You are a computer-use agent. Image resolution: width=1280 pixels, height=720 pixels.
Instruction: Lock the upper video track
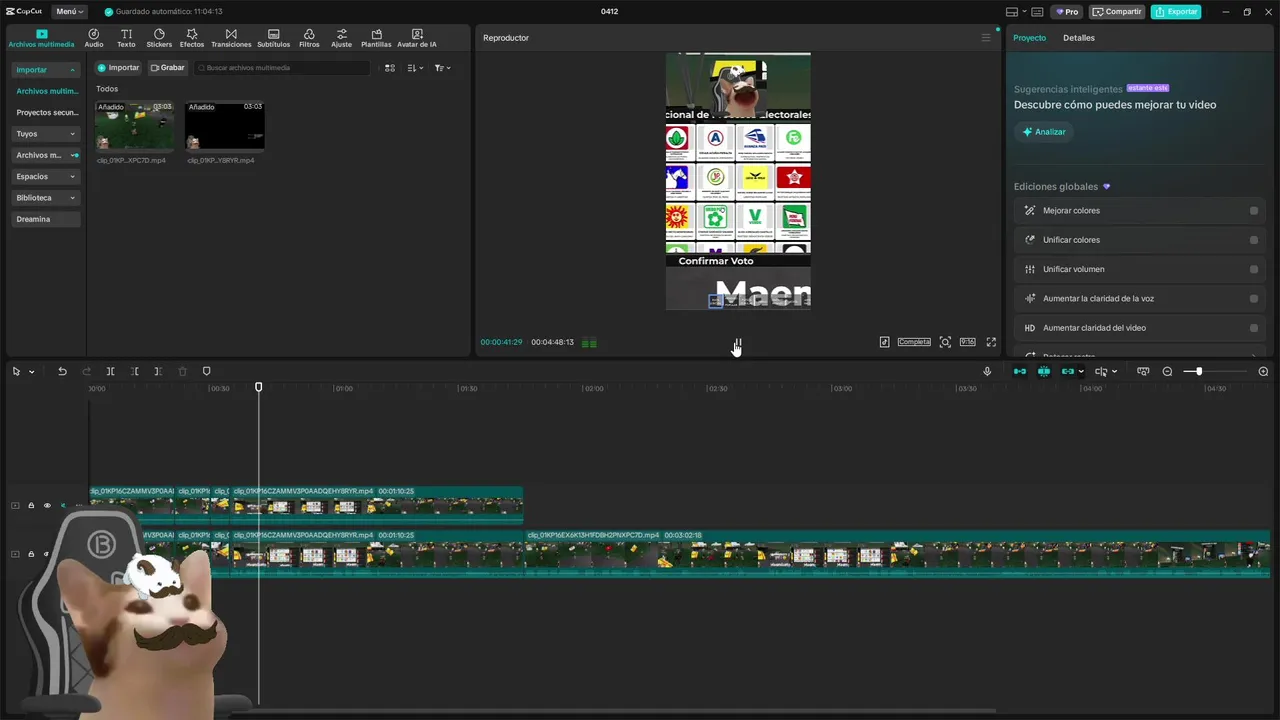point(31,506)
